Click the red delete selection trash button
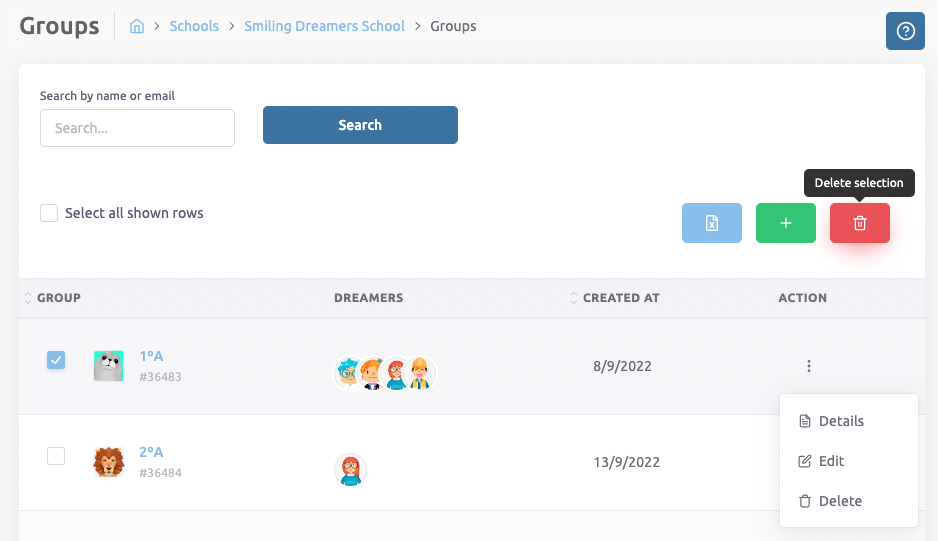The image size is (938, 541). point(859,223)
